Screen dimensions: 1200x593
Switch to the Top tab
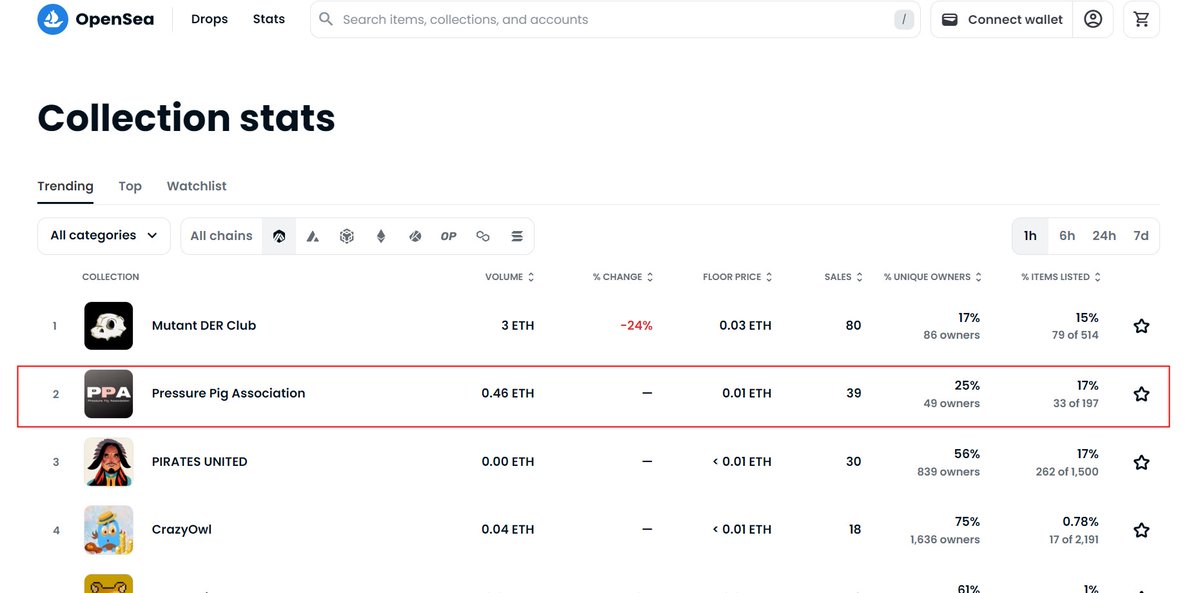130,186
